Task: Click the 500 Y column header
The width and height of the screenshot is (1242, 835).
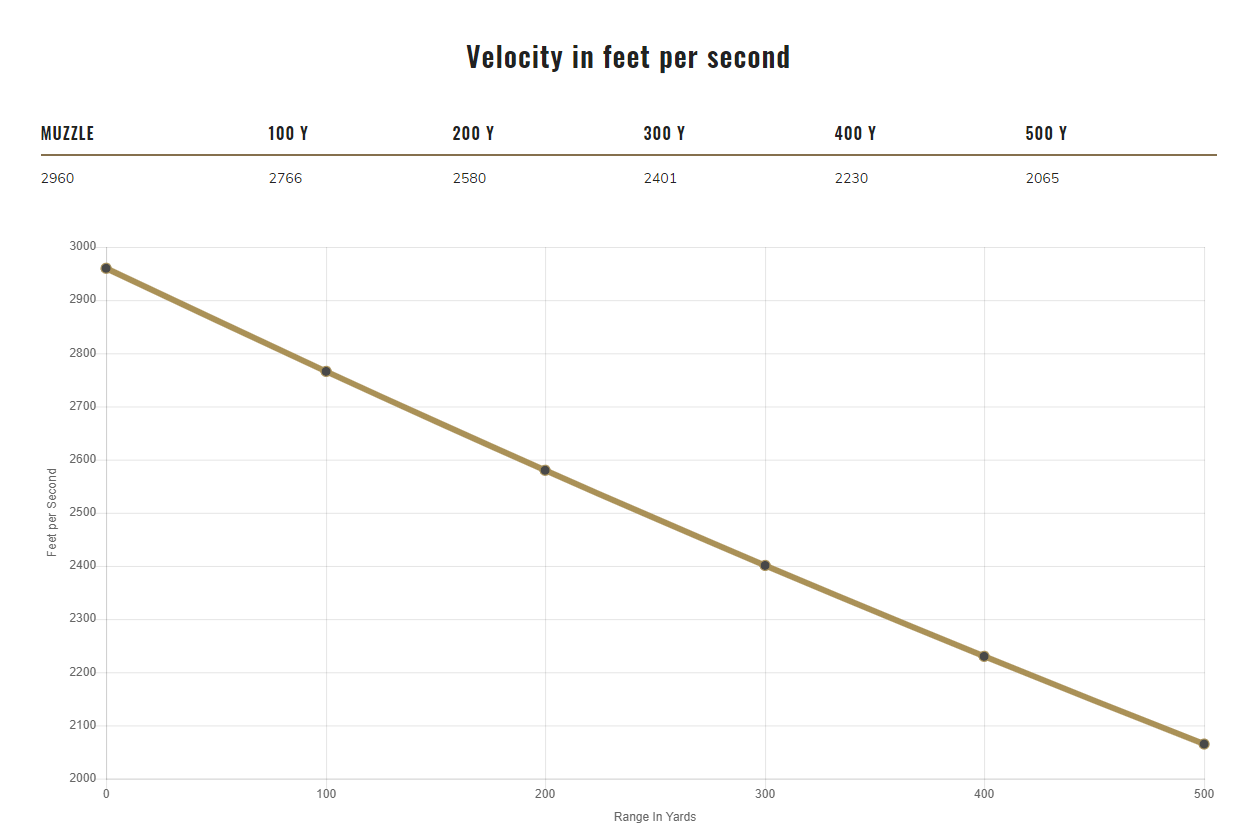Action: tap(1046, 133)
